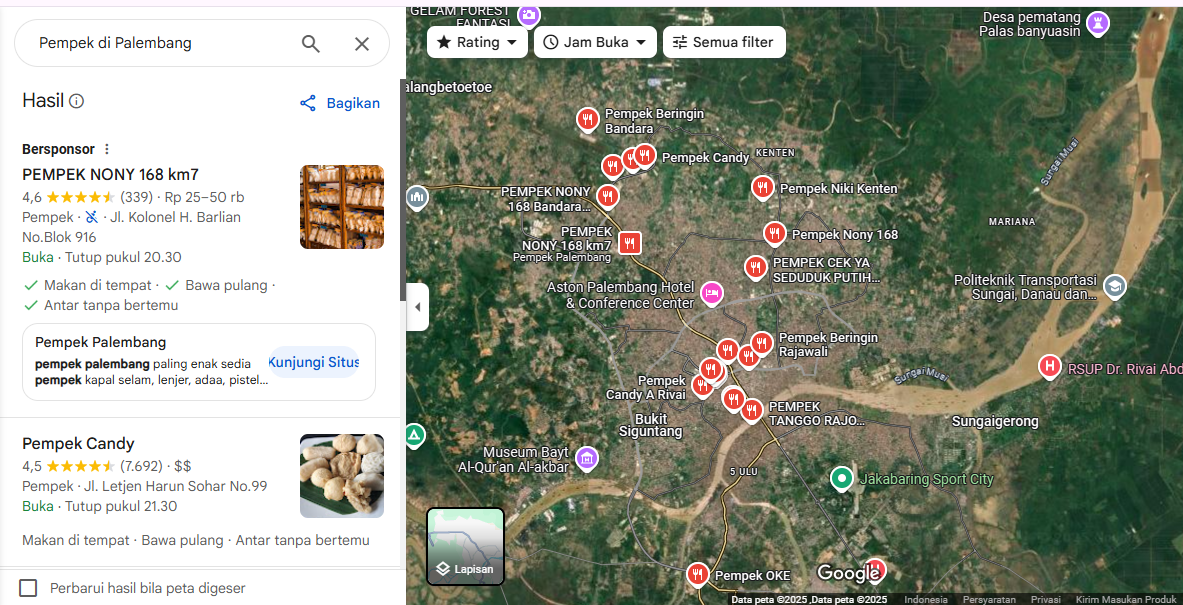1183x605 pixels.
Task: View the PEMPEK NONY 168 km7 photo thumbnail
Action: click(342, 207)
